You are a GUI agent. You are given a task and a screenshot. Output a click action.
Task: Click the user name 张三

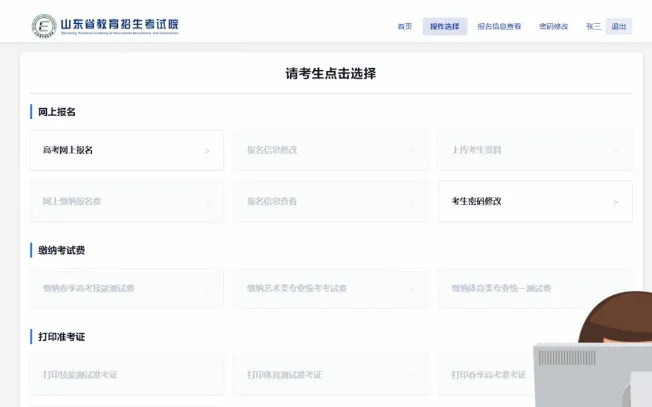click(x=593, y=26)
